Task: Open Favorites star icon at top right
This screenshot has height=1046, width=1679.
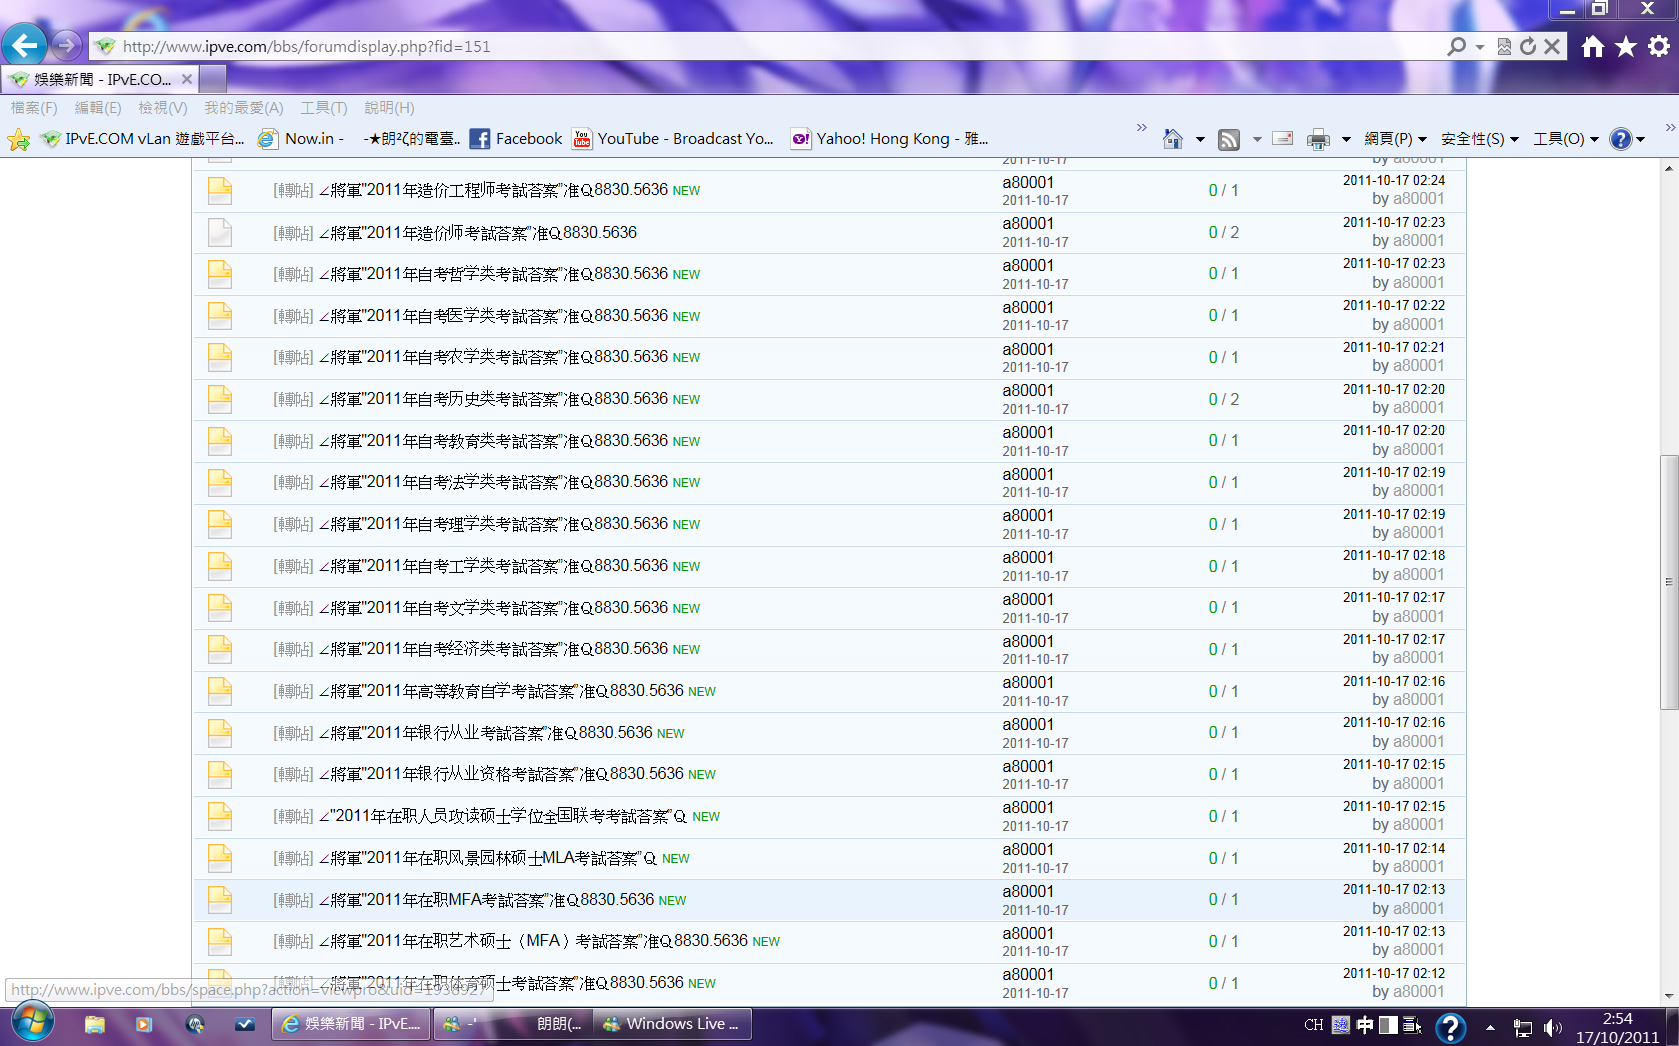Action: [x=1626, y=46]
